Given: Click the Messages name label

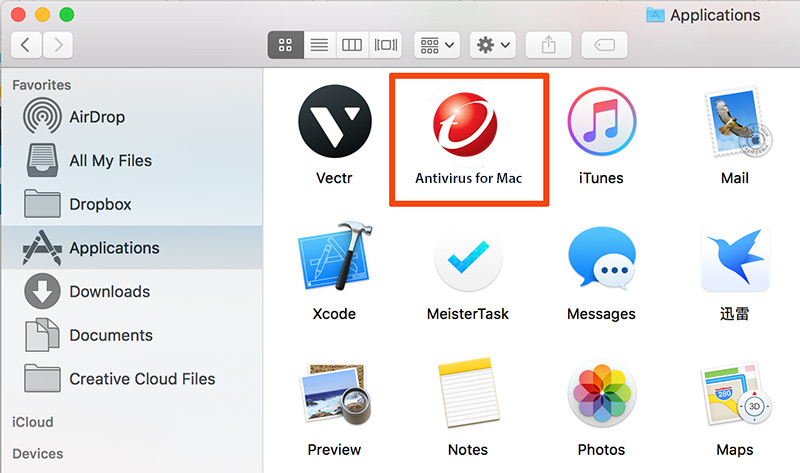Looking at the screenshot, I should [602, 314].
